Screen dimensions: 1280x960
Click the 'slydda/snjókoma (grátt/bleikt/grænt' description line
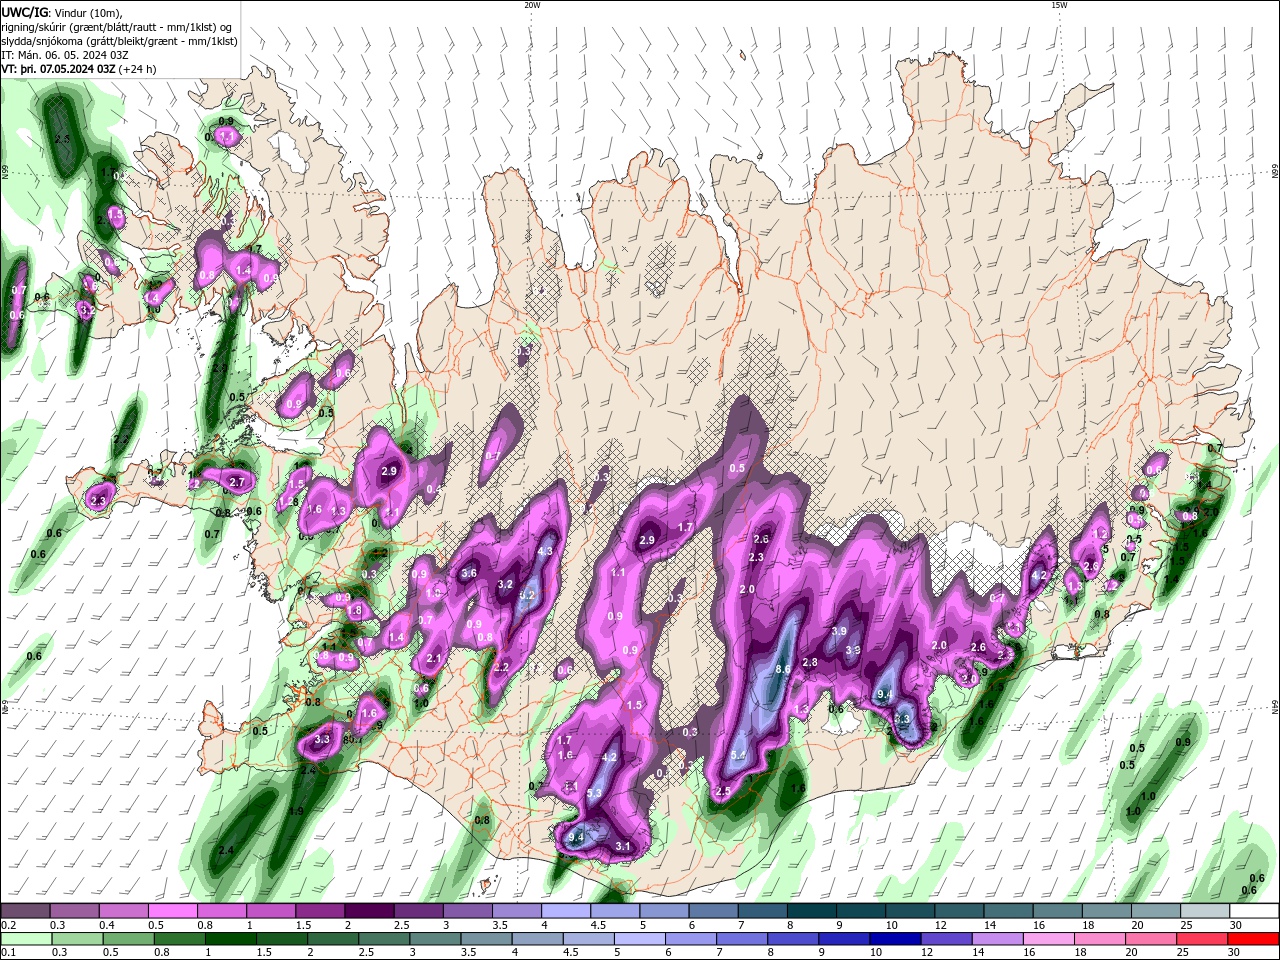pyautogui.click(x=119, y=41)
